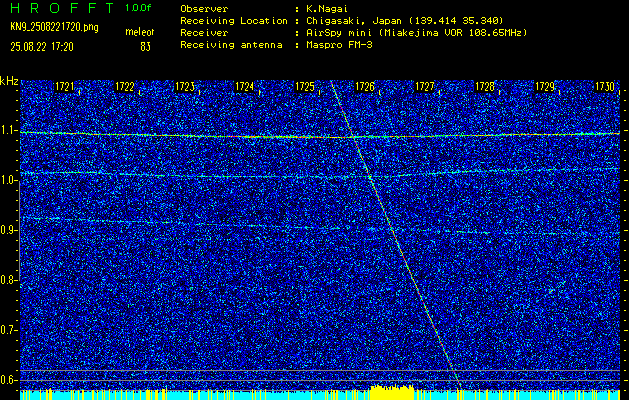Click the time marker 1722
629x400 pixels.
(124, 87)
